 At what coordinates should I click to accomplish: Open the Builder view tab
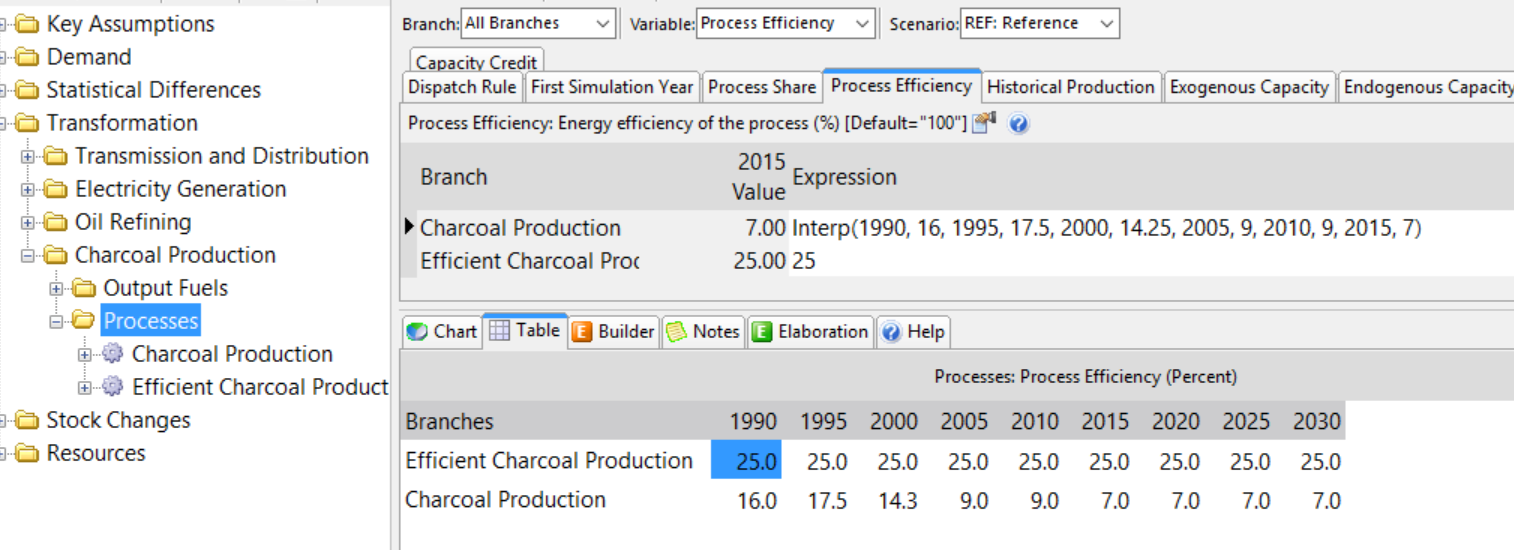click(613, 331)
